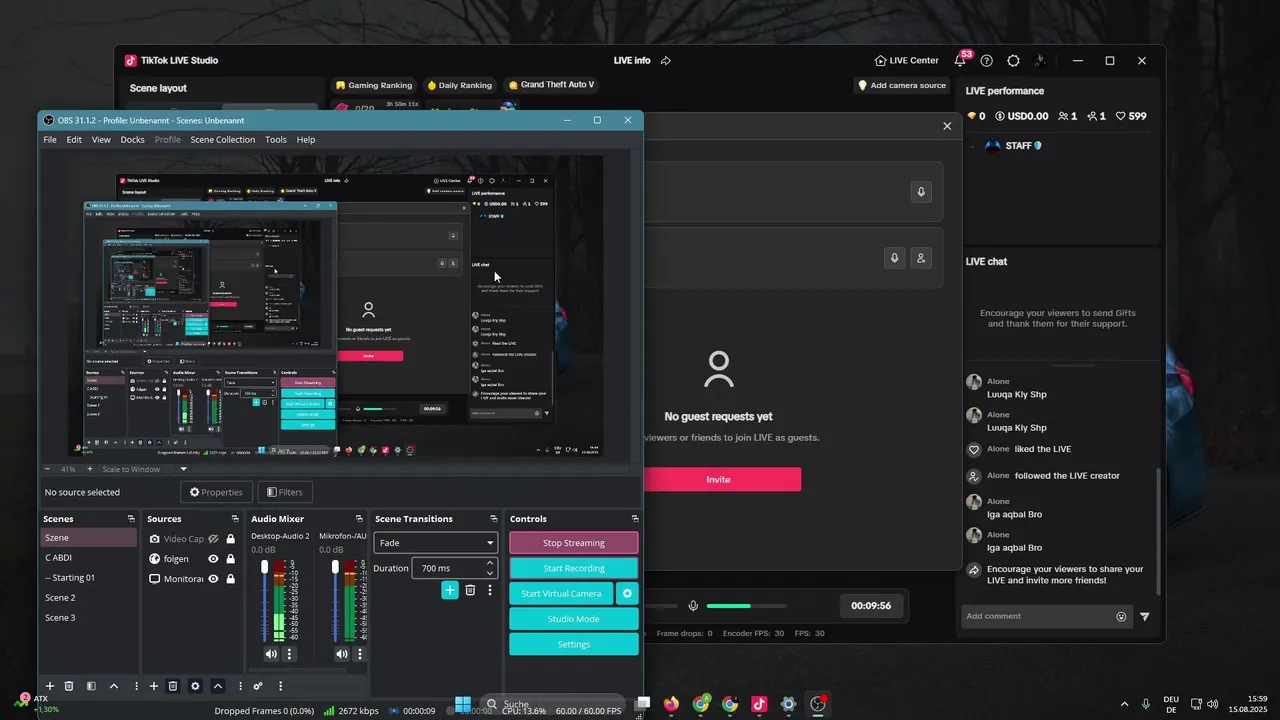Mute the Mikrofon/AUX channel
This screenshot has width=1280, height=720.
pos(342,654)
